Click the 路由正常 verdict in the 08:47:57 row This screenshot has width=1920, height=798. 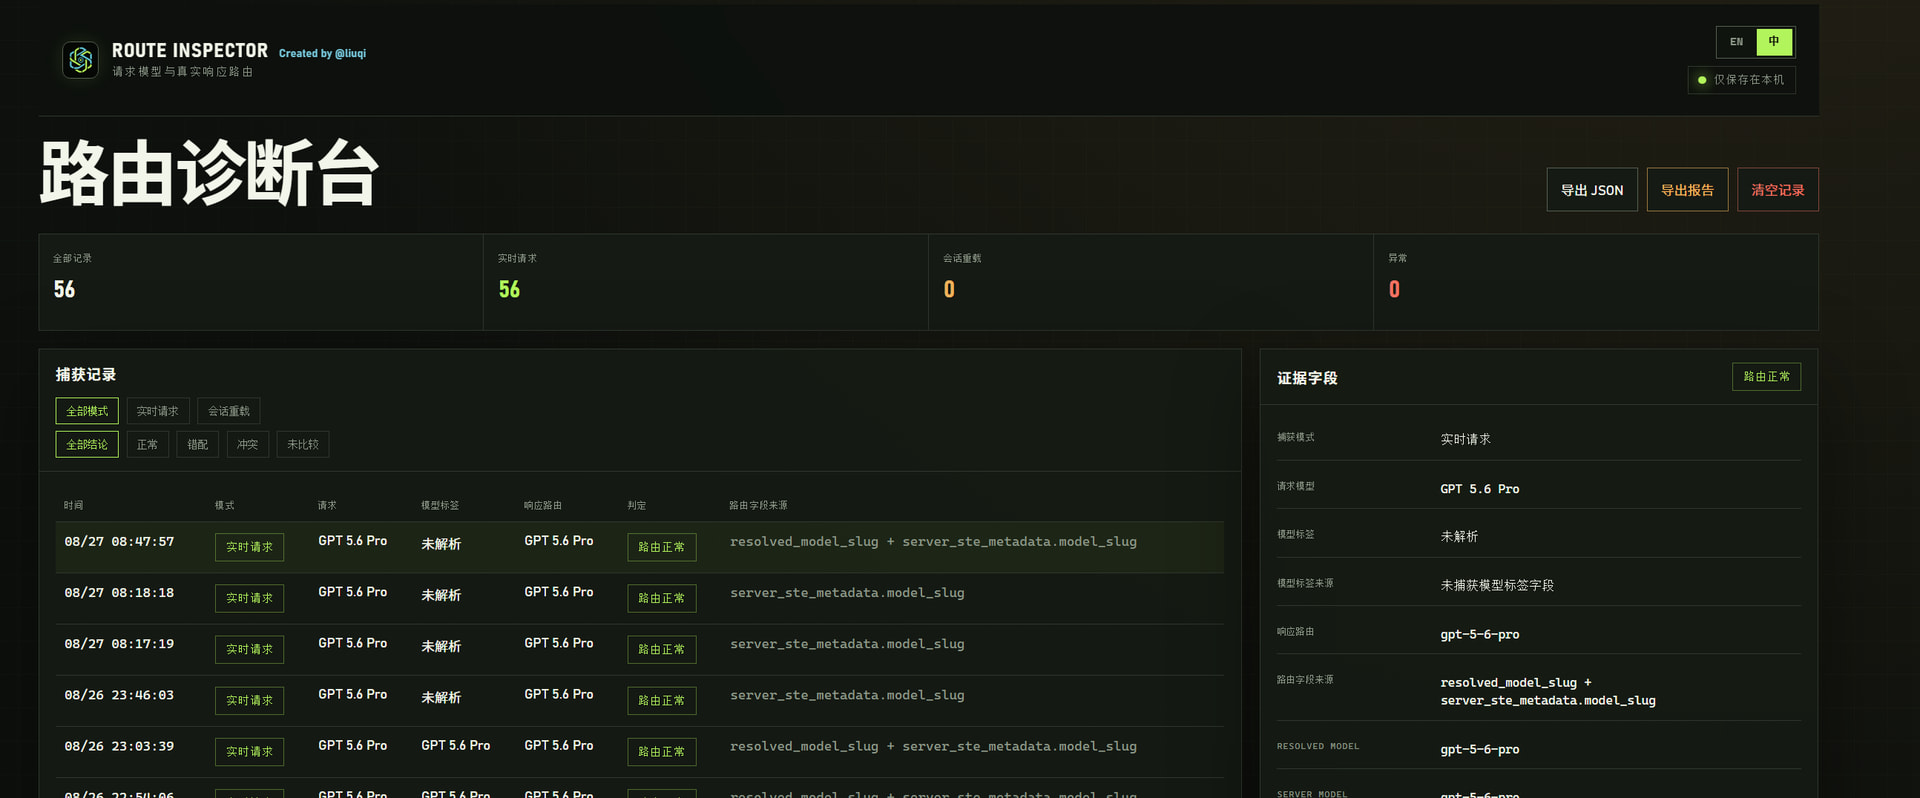click(x=662, y=547)
